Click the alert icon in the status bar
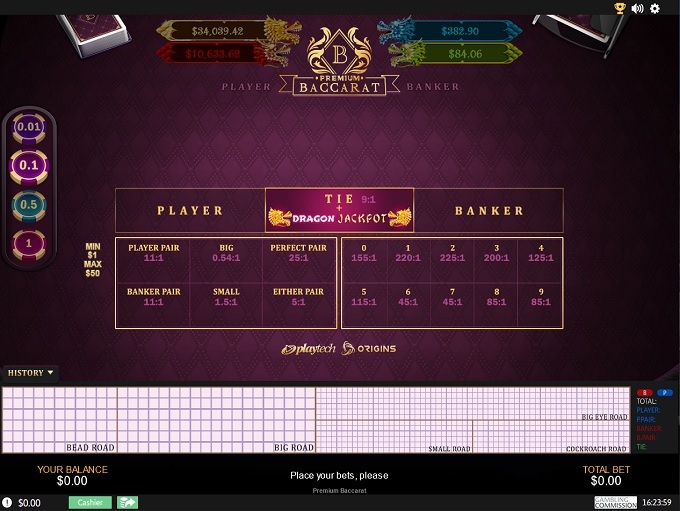The width and height of the screenshot is (680, 511). tap(8, 502)
